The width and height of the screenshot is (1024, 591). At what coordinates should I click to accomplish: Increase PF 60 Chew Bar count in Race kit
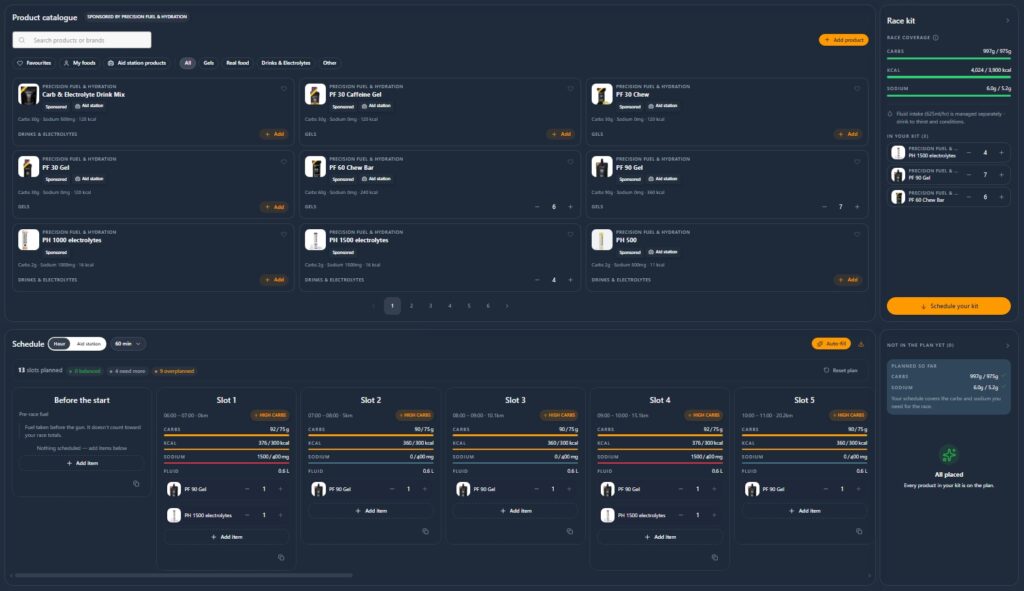tap(1001, 197)
